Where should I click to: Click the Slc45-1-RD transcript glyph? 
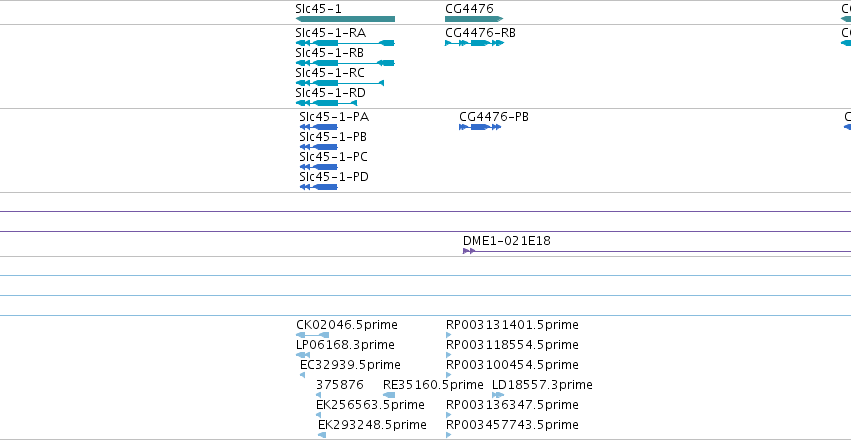tap(326, 103)
